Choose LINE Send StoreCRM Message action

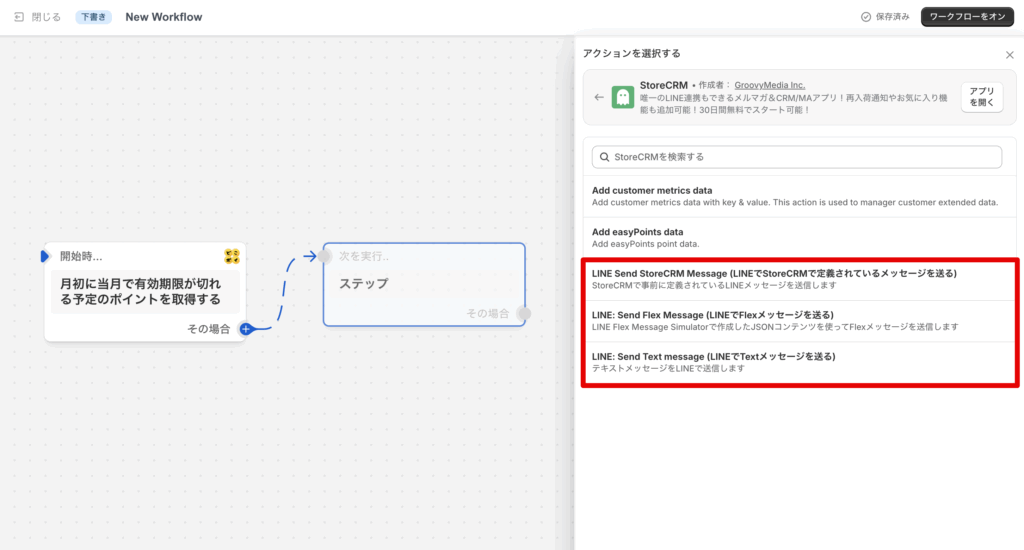pyautogui.click(x=798, y=279)
